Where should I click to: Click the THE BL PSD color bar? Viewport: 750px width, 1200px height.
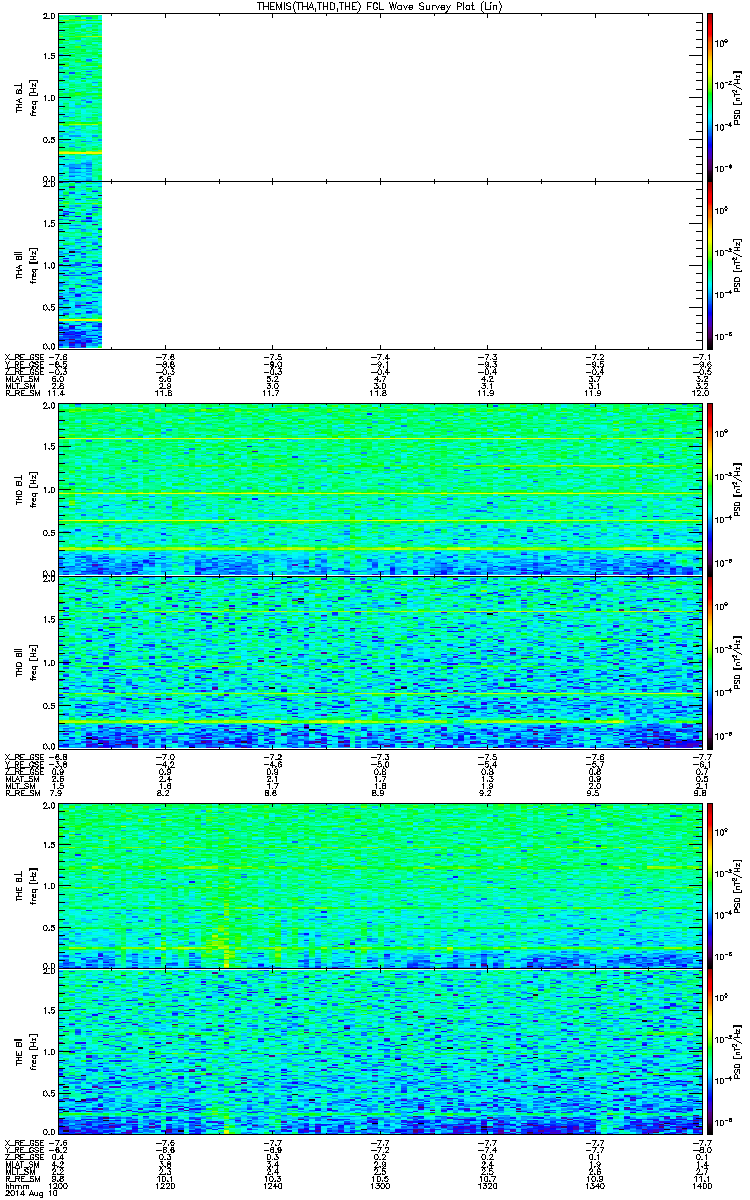(x=709, y=885)
